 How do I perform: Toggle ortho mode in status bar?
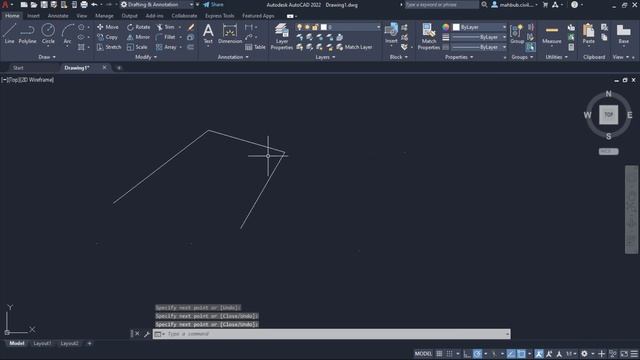[x=467, y=353]
